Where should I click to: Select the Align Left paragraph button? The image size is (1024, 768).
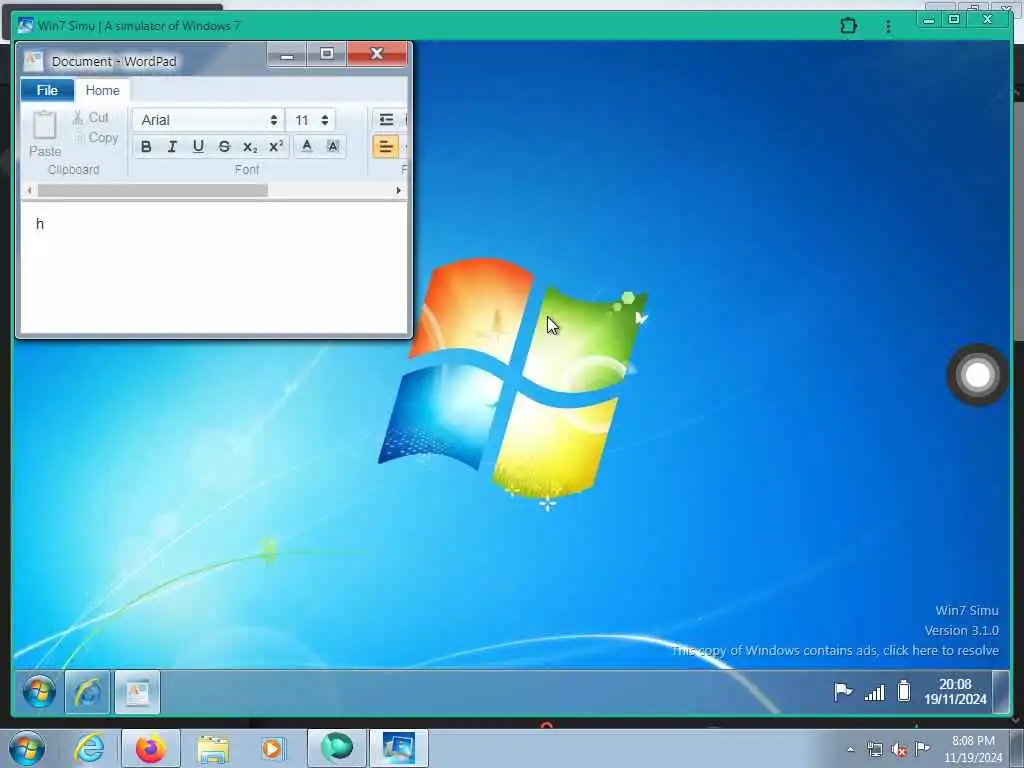385,147
